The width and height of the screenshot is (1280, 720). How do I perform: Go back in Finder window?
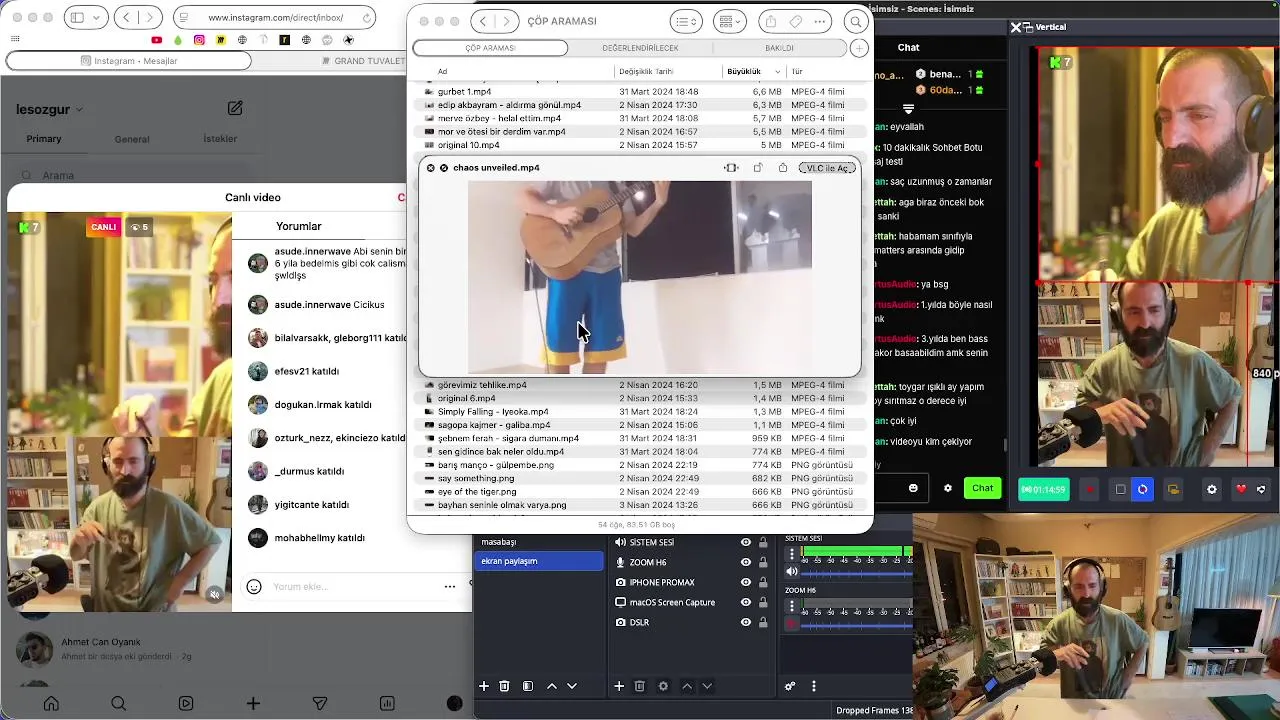tap(483, 21)
